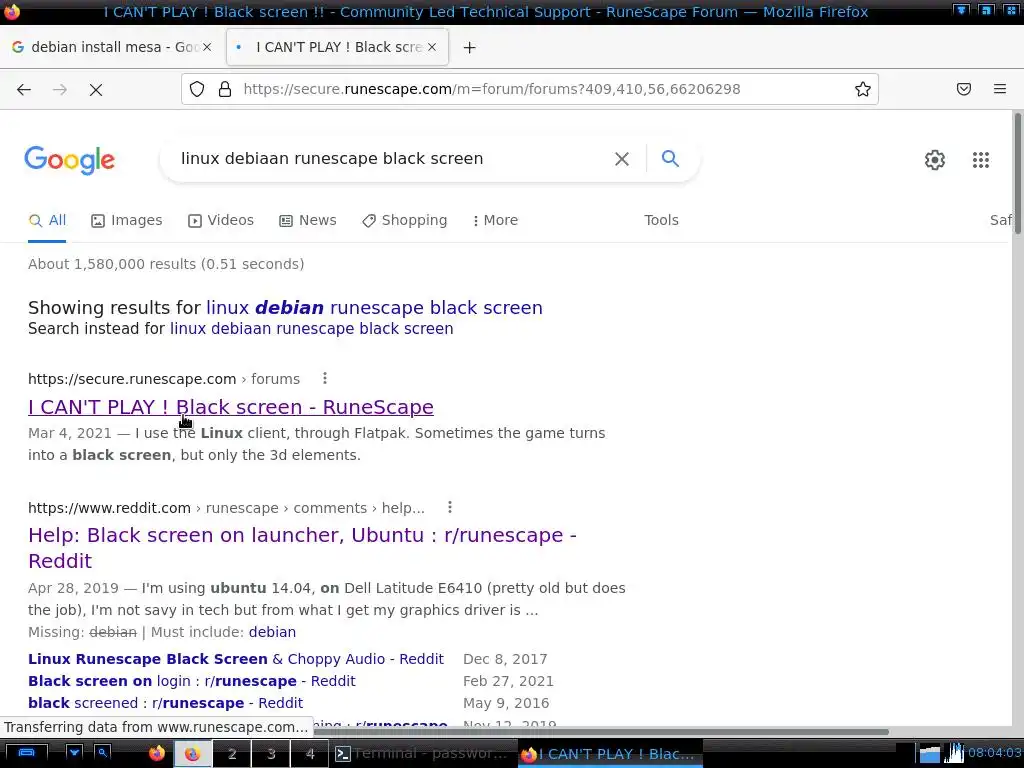The height and width of the screenshot is (768, 1024).
Task: Switch to workspace 2
Action: coord(232,754)
